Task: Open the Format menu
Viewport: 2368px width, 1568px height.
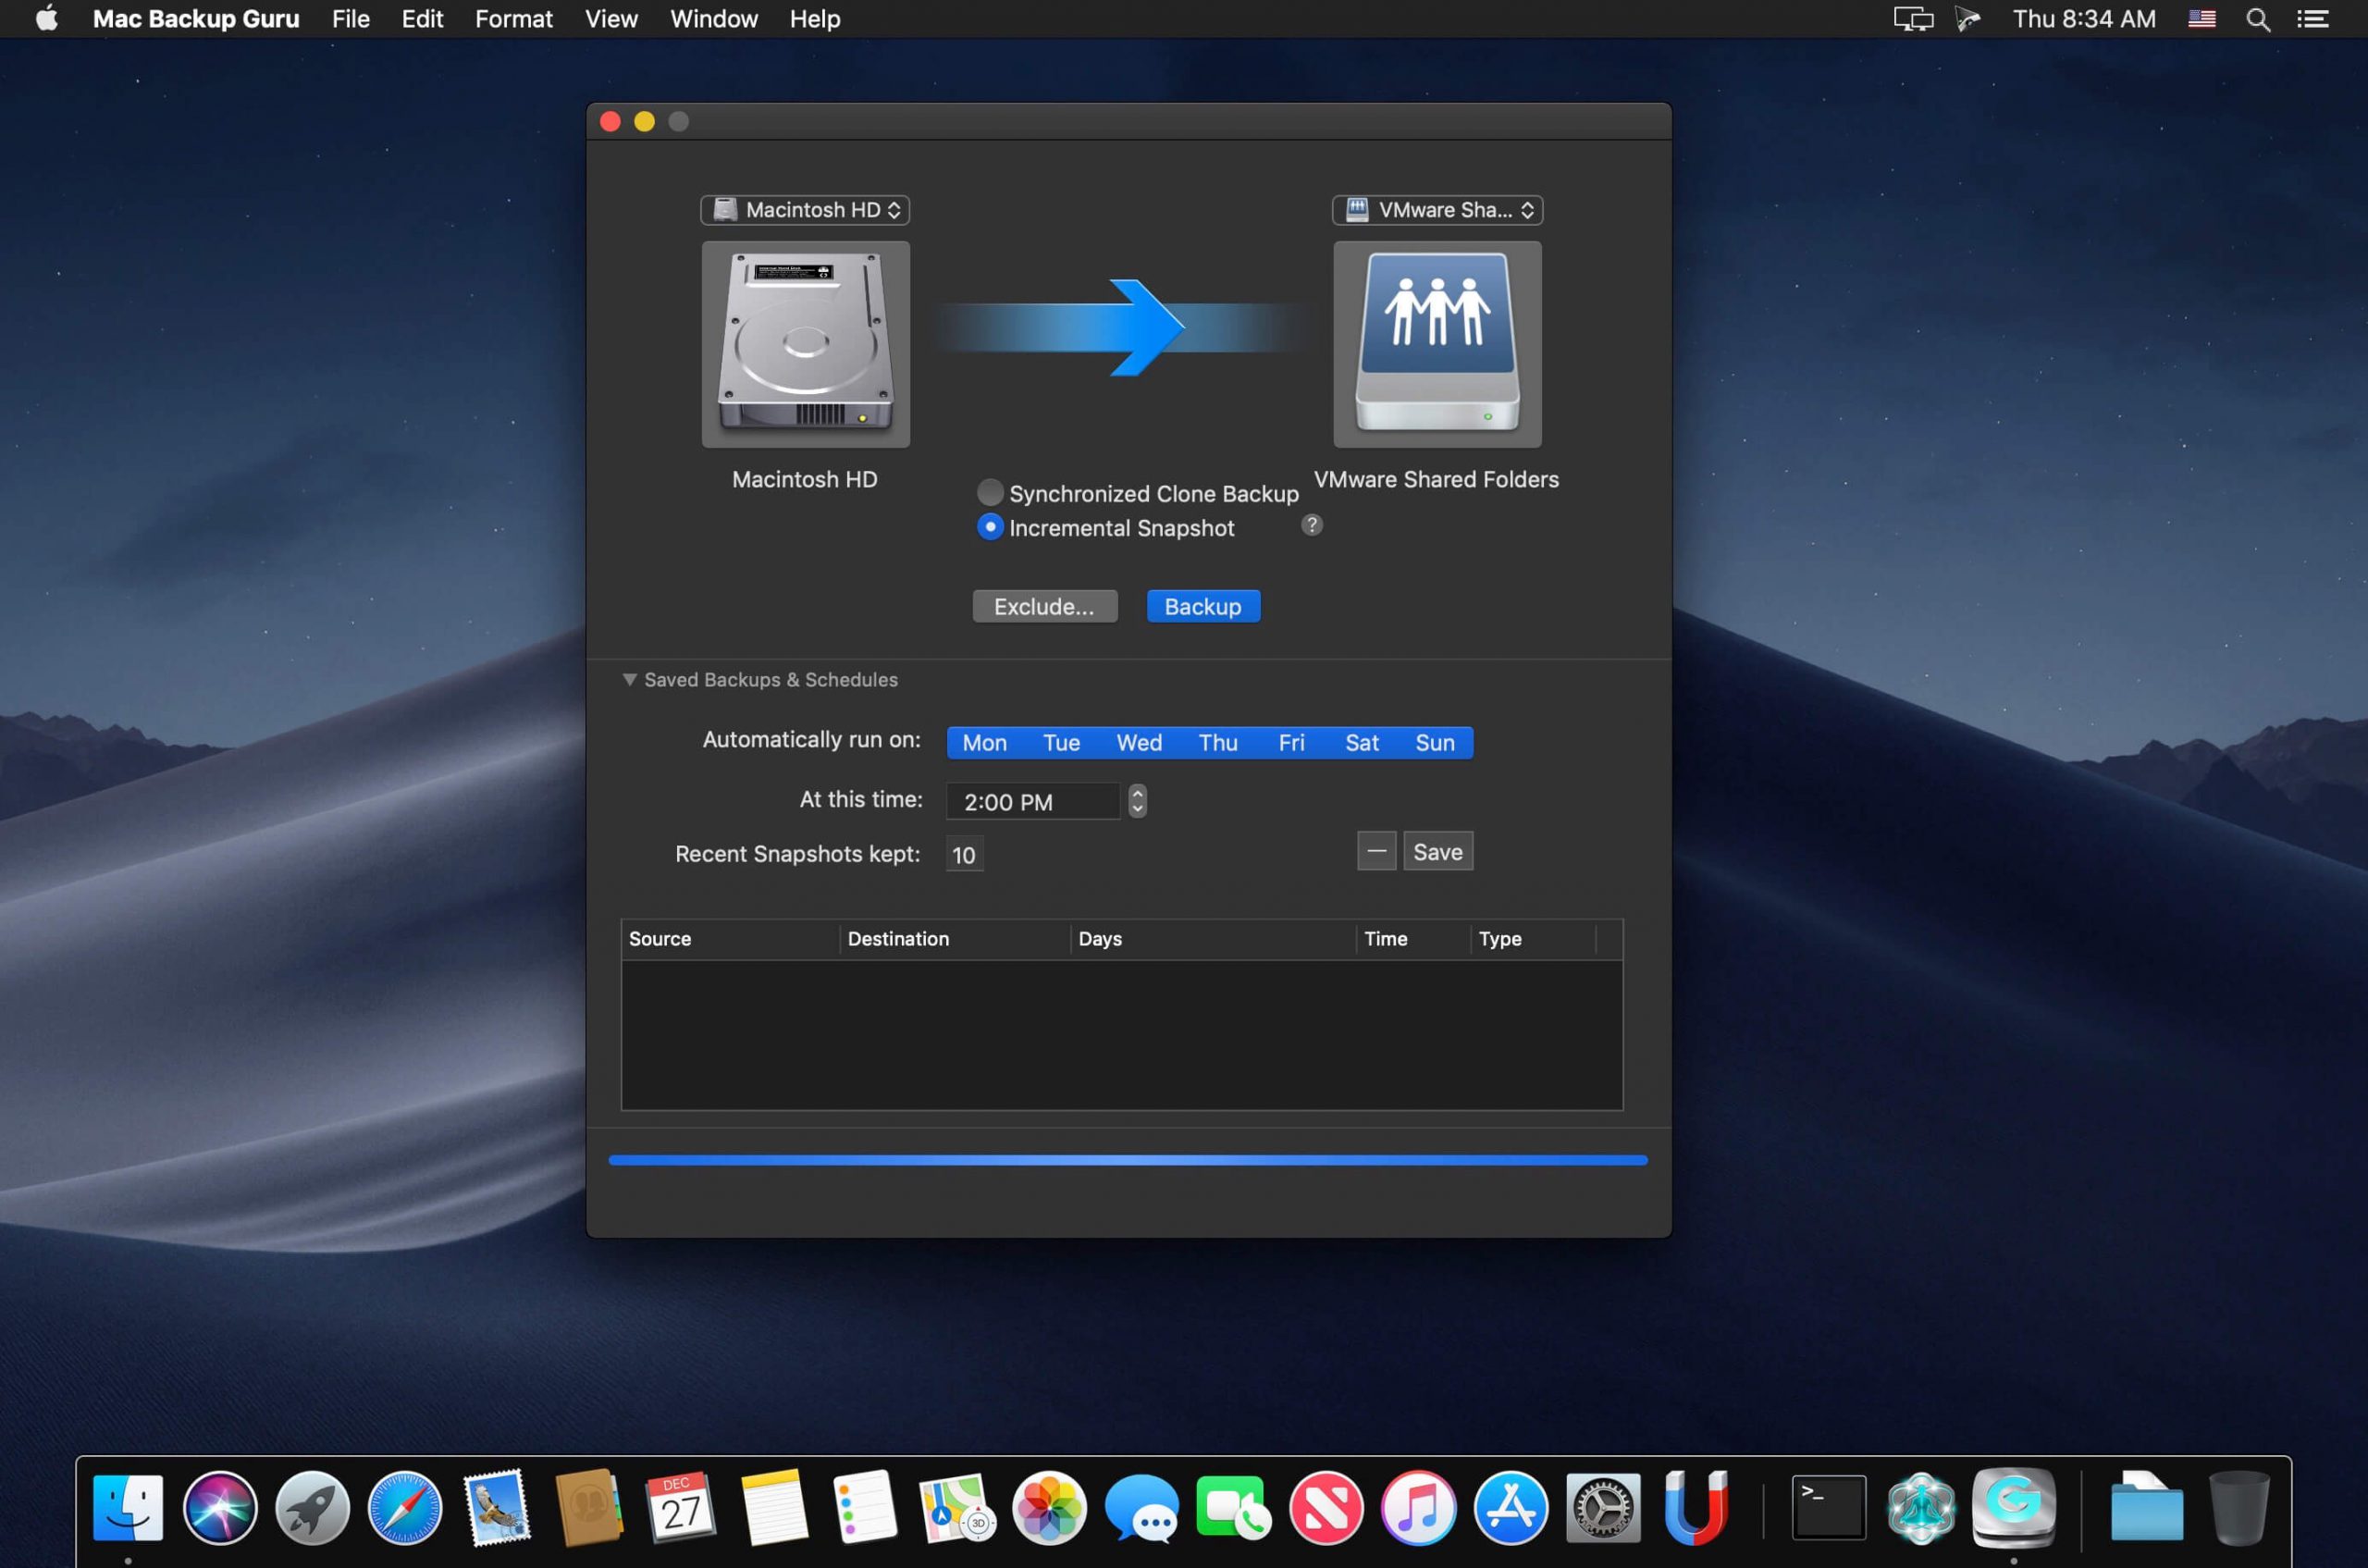Action: [513, 18]
